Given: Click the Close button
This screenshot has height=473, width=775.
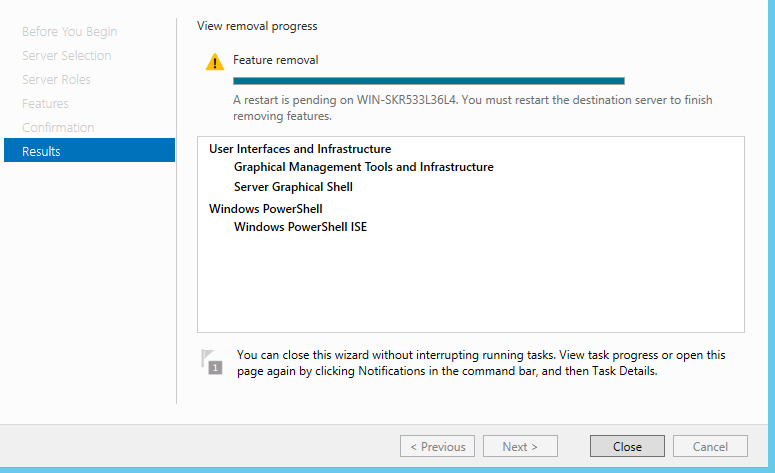Looking at the screenshot, I should 627,446.
